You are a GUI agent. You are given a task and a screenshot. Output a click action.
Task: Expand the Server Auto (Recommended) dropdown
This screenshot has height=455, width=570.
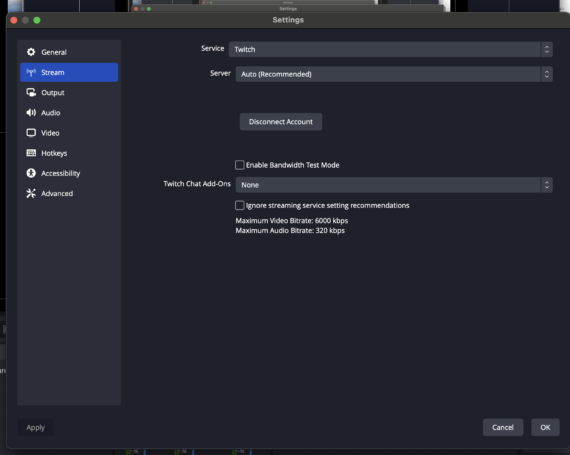(x=394, y=74)
